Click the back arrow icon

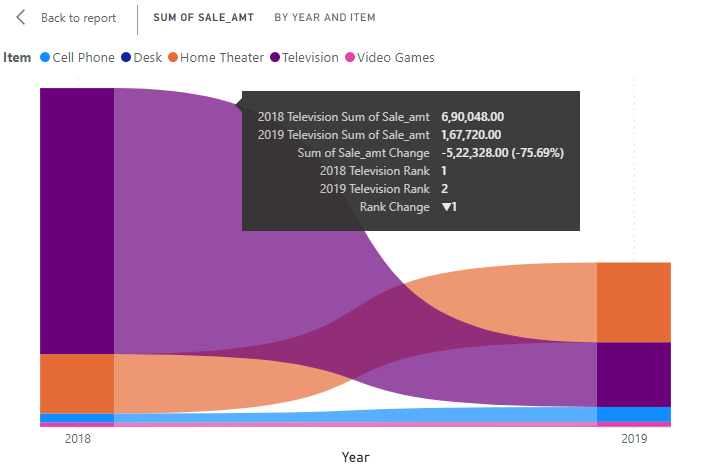tap(21, 18)
